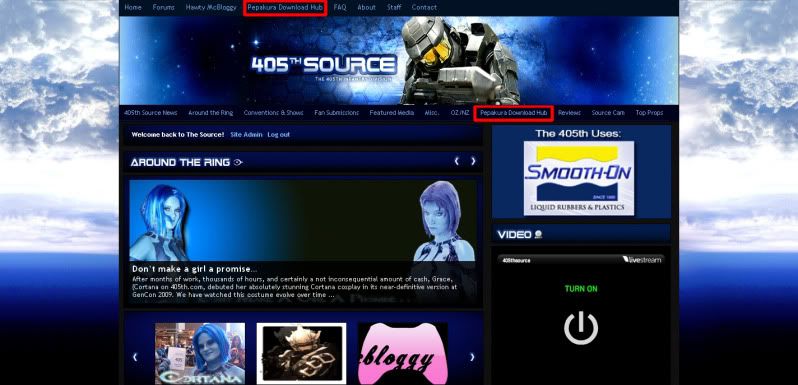
Task: Turn on the Livestream power icon
Action: click(x=581, y=328)
